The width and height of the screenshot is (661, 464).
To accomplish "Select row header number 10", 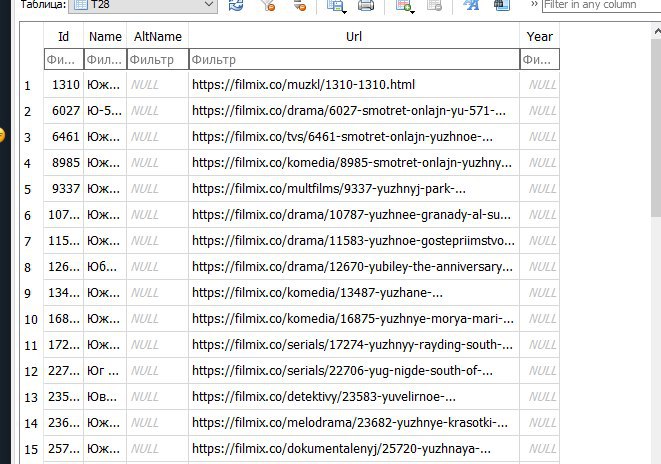I will 32,319.
